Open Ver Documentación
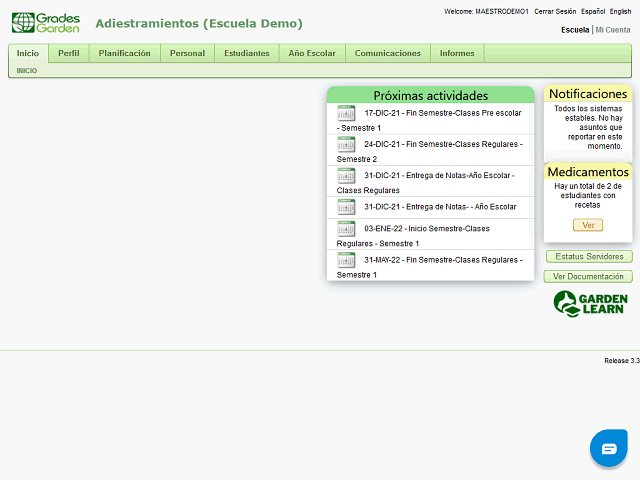This screenshot has width=640, height=480. 589,276
